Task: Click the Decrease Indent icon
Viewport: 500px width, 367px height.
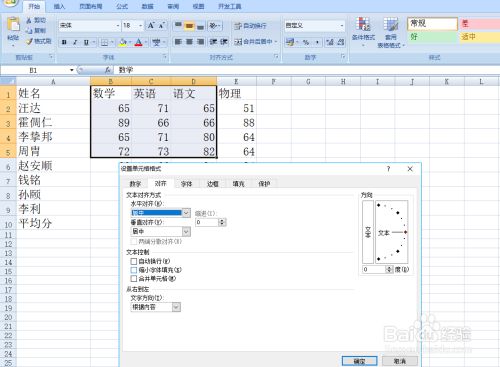Action: (213, 42)
